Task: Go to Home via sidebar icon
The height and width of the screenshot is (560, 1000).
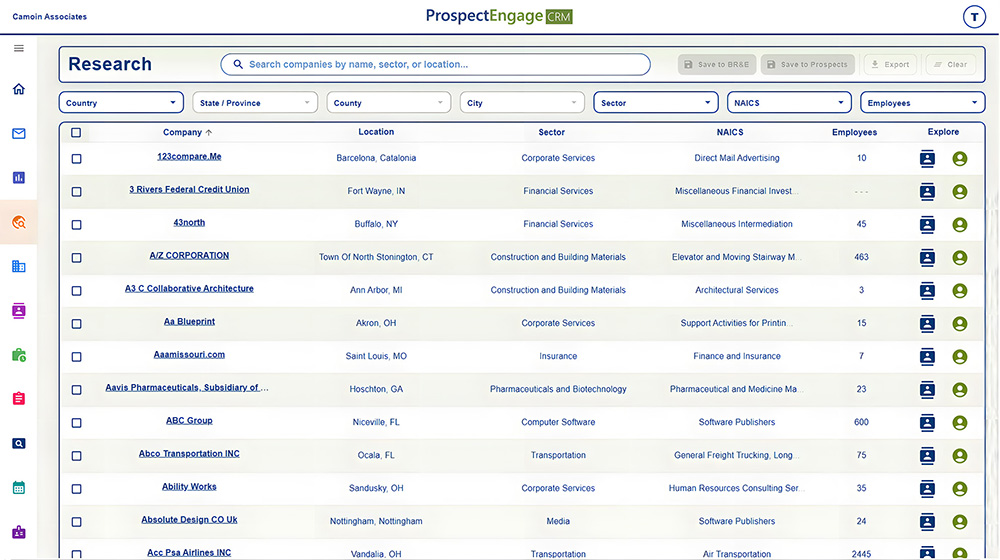Action: [x=18, y=89]
